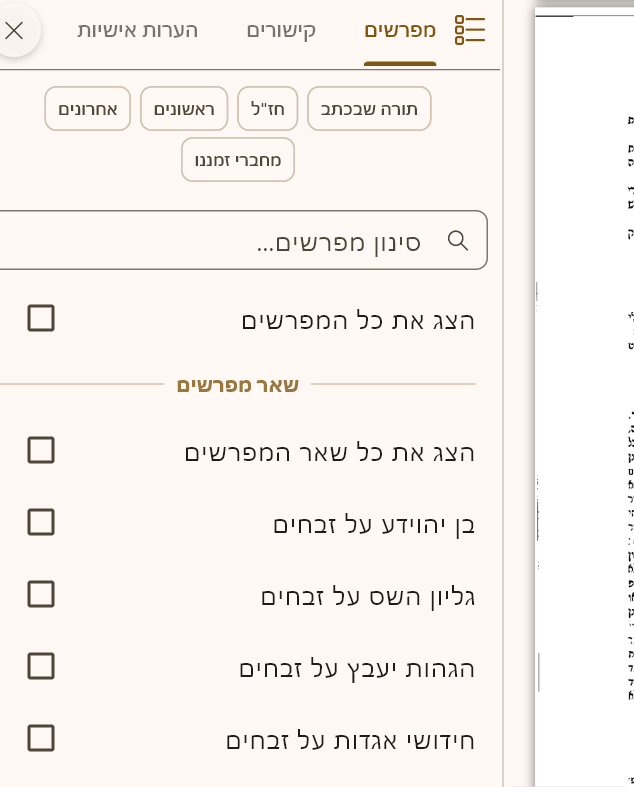Image resolution: width=634 pixels, height=787 pixels.
Task: Check the הצג את כל המפרשים box
Action: pos(41,319)
